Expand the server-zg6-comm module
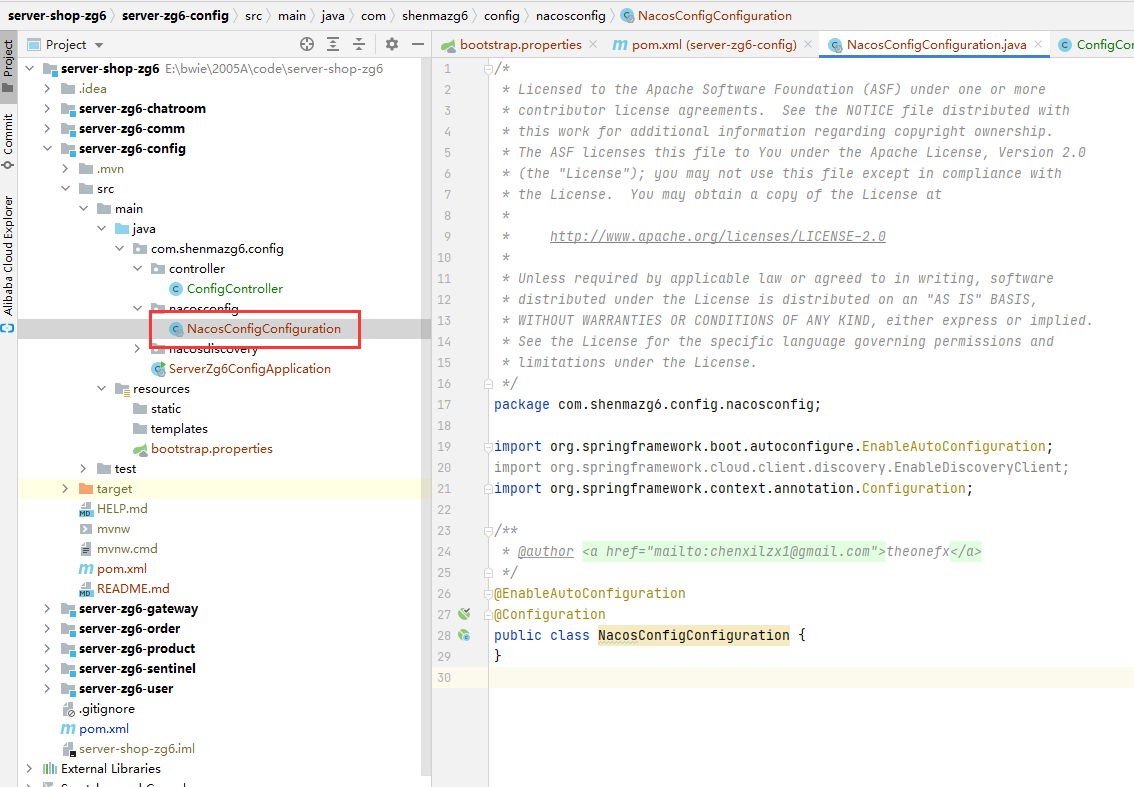 [x=48, y=129]
